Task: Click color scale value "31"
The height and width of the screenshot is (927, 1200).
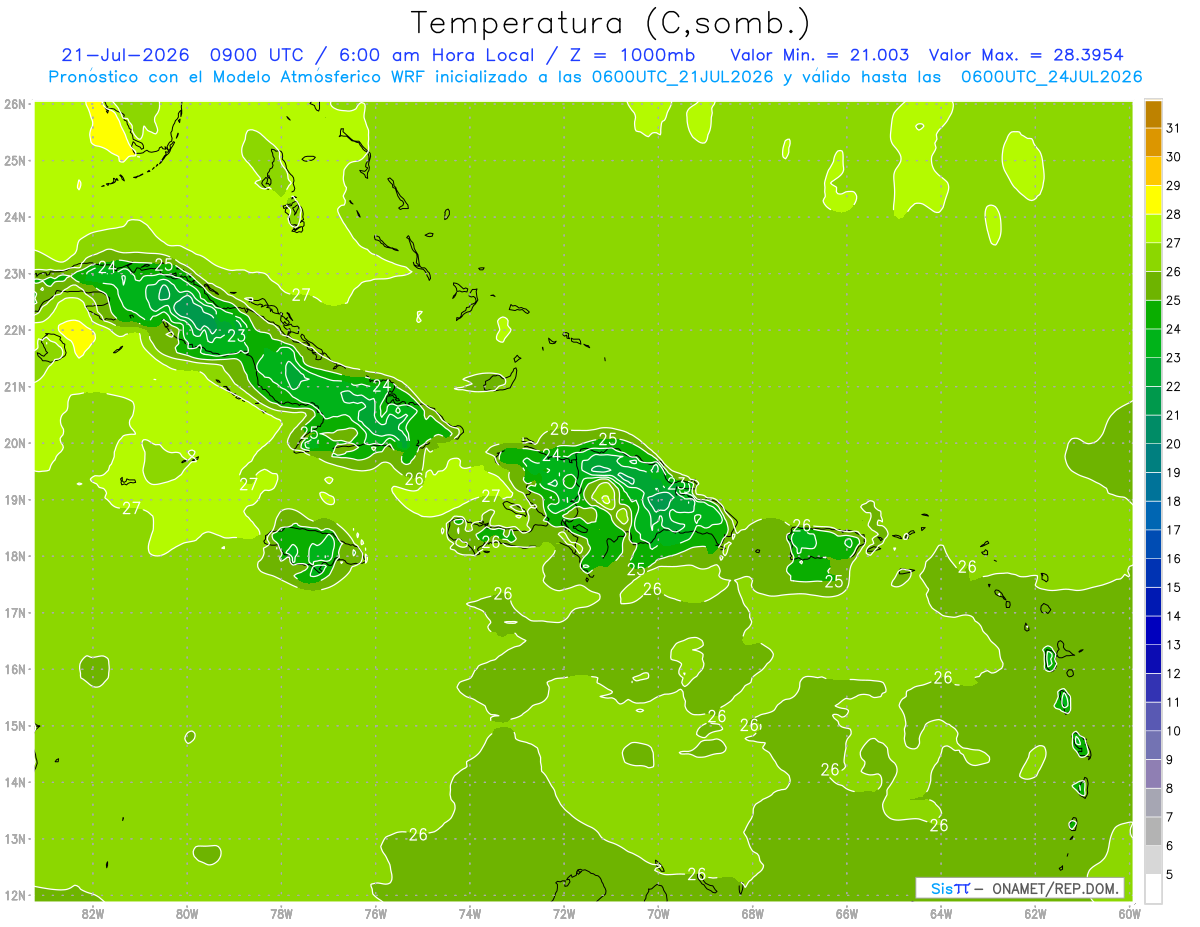Action: coord(1173,128)
